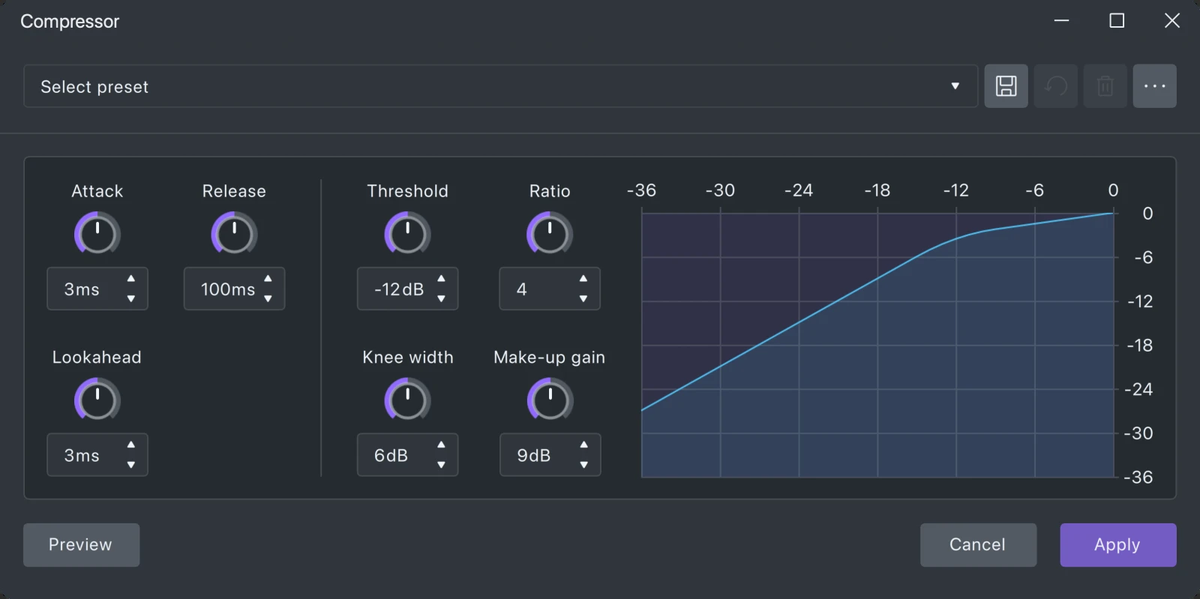This screenshot has width=1200, height=599.
Task: Increase Threshold value with up arrow
Action: click(x=441, y=279)
